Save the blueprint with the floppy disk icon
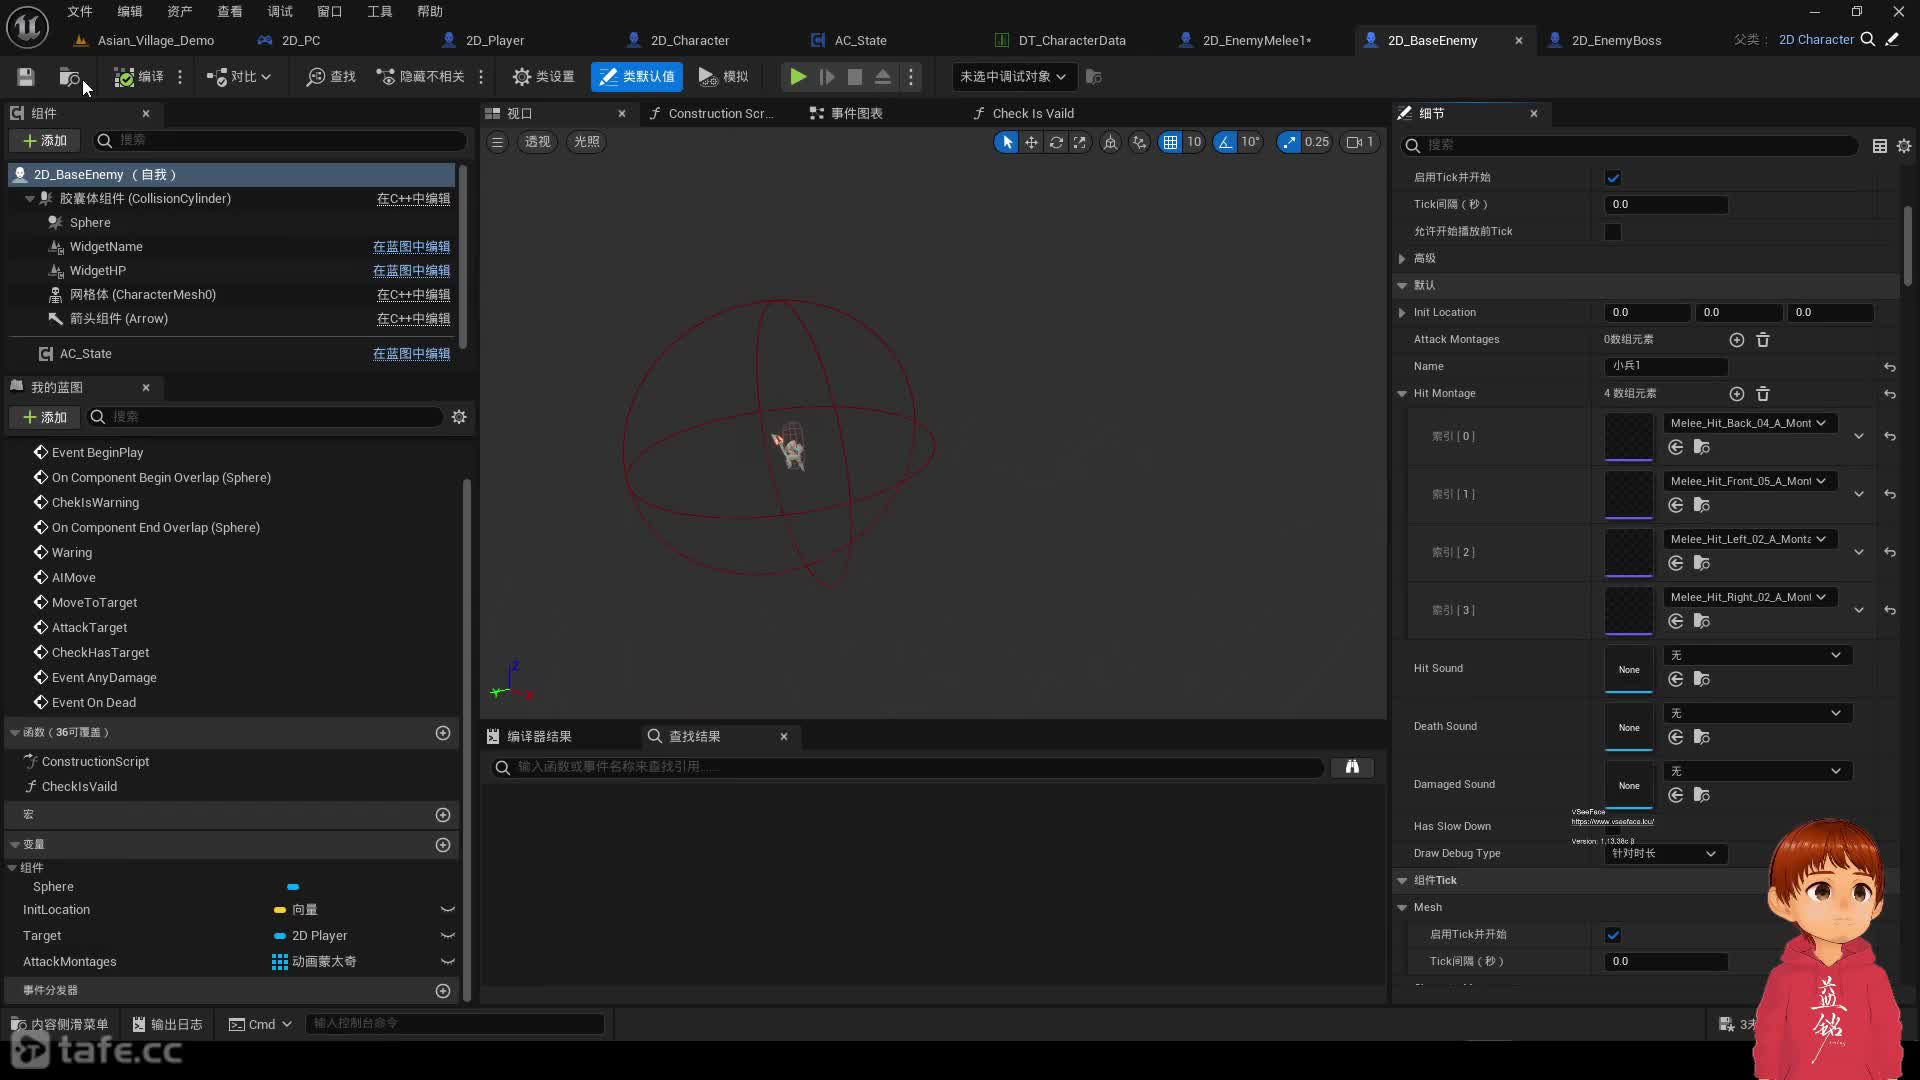 coord(26,77)
